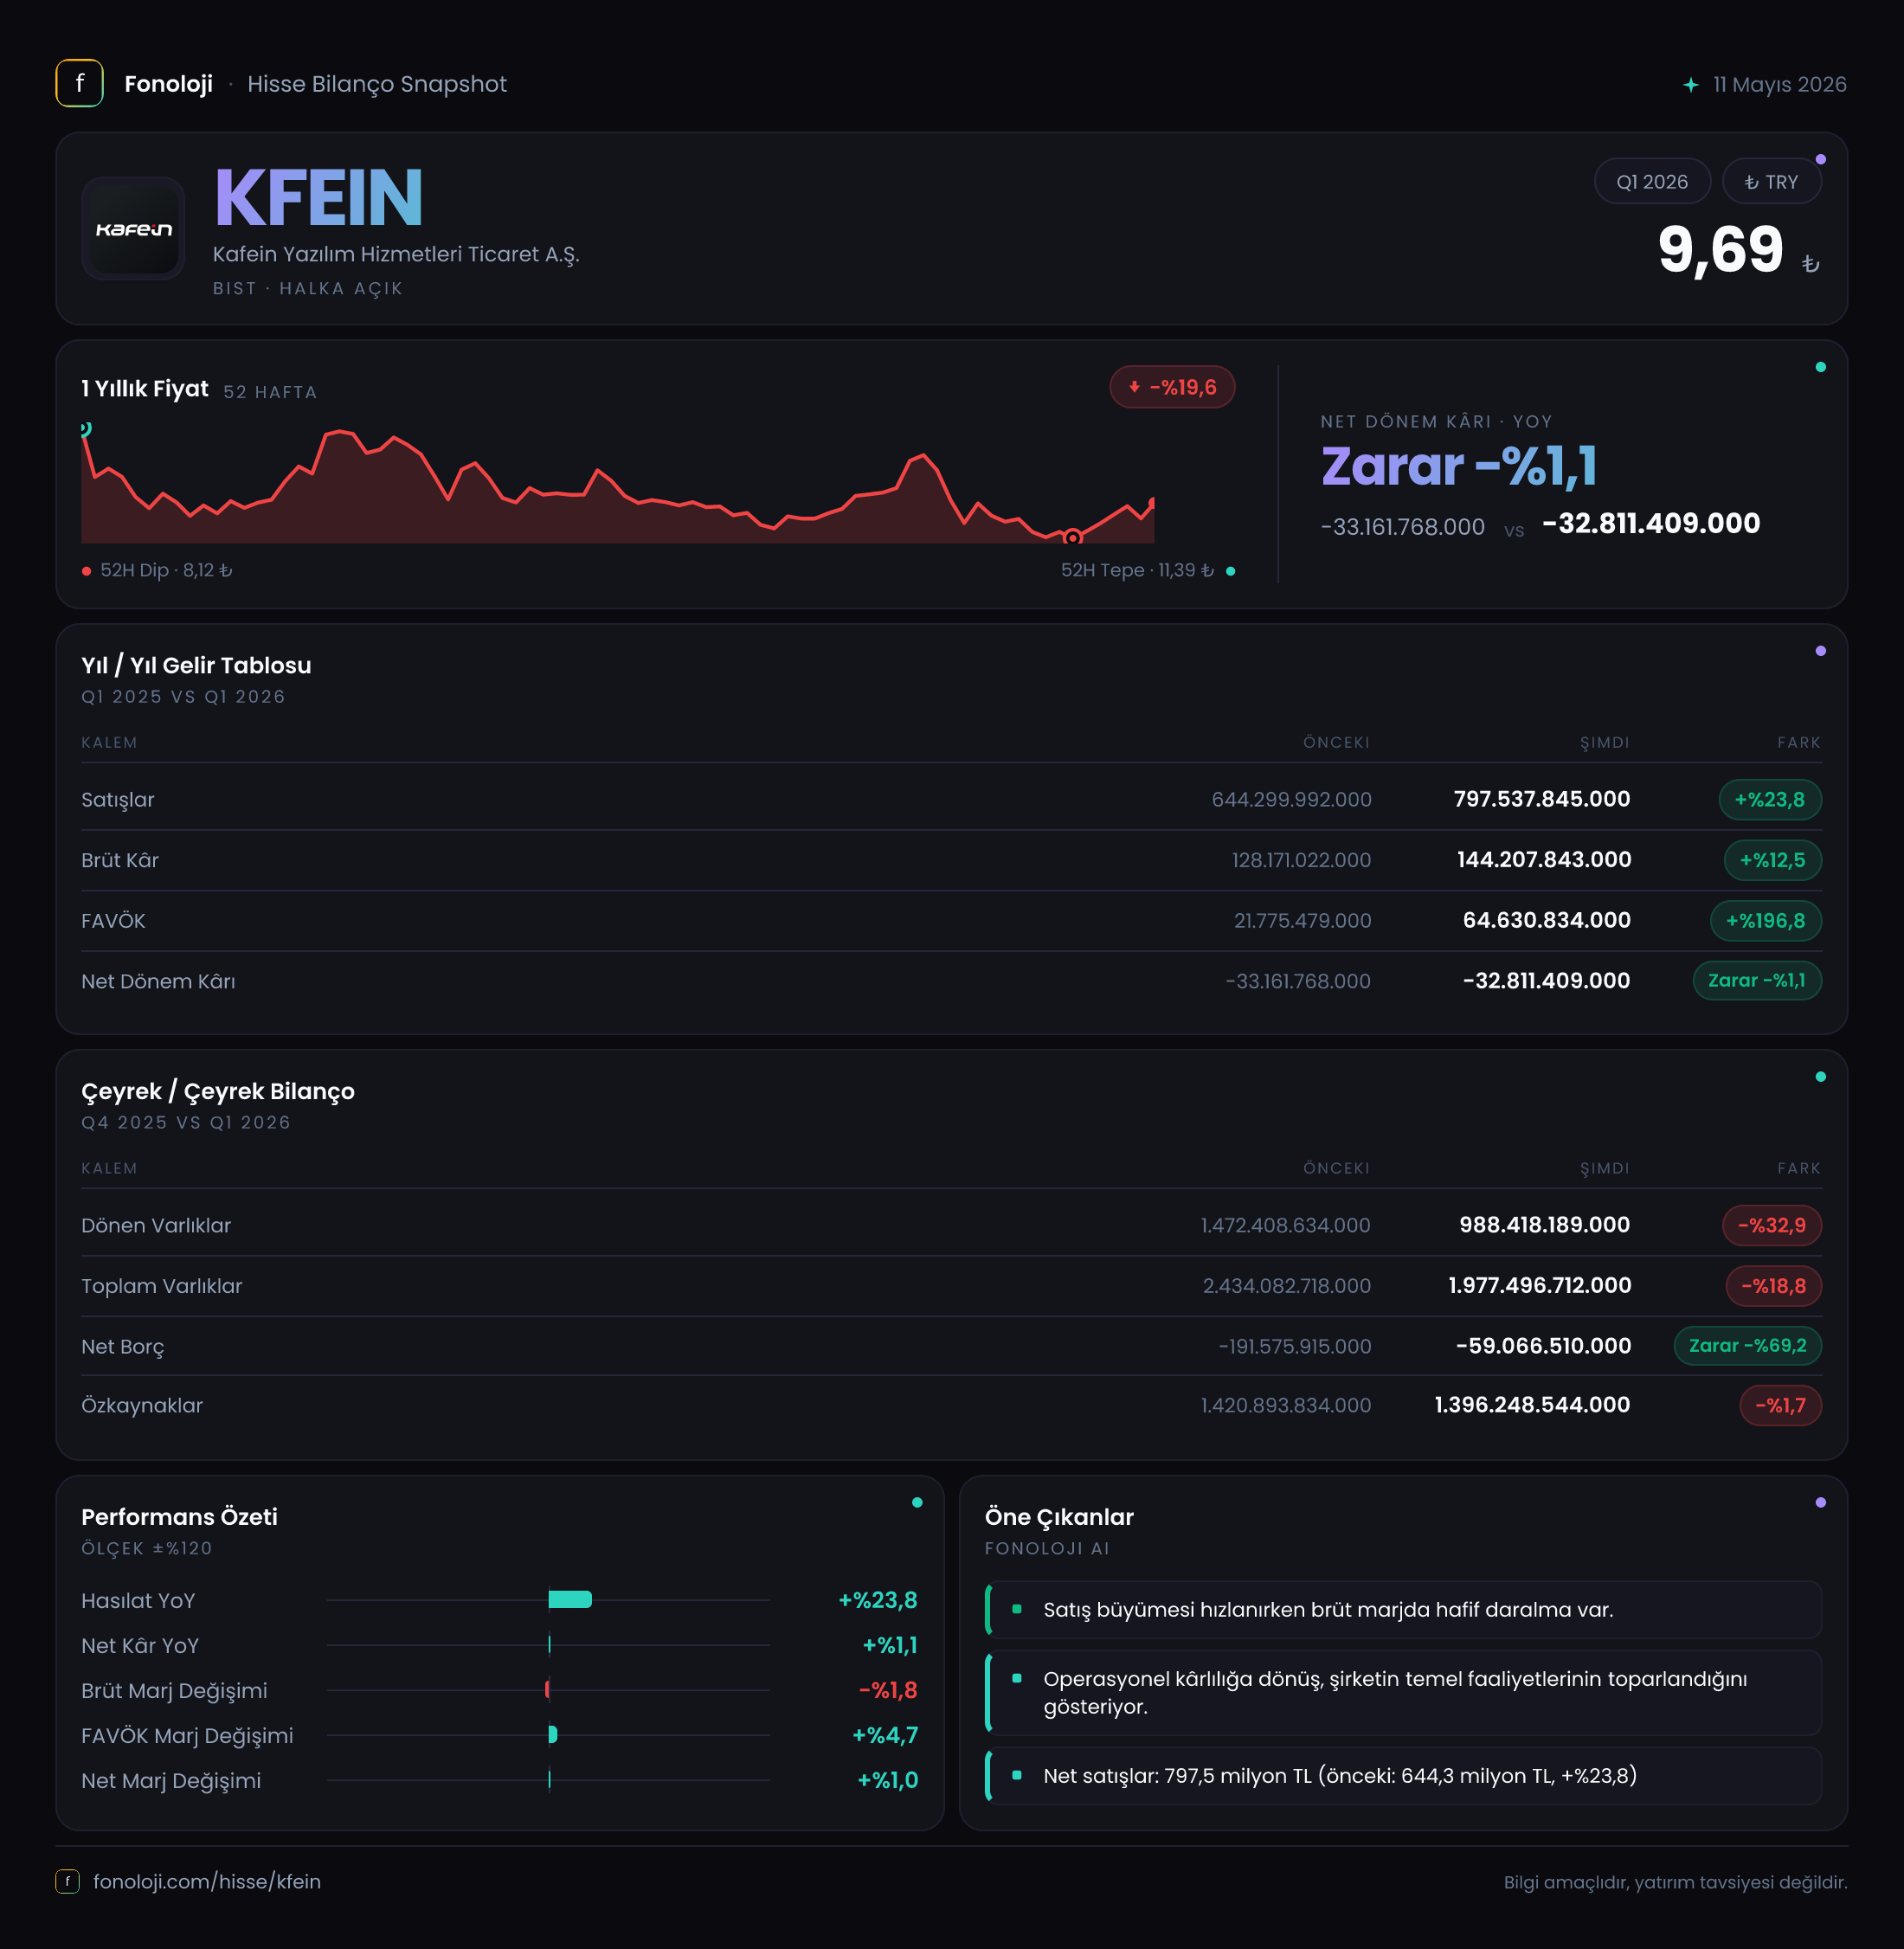The width and height of the screenshot is (1904, 1949).
Task: Click the -%32,9 badge for Dönen Varlıklar
Action: click(1771, 1225)
